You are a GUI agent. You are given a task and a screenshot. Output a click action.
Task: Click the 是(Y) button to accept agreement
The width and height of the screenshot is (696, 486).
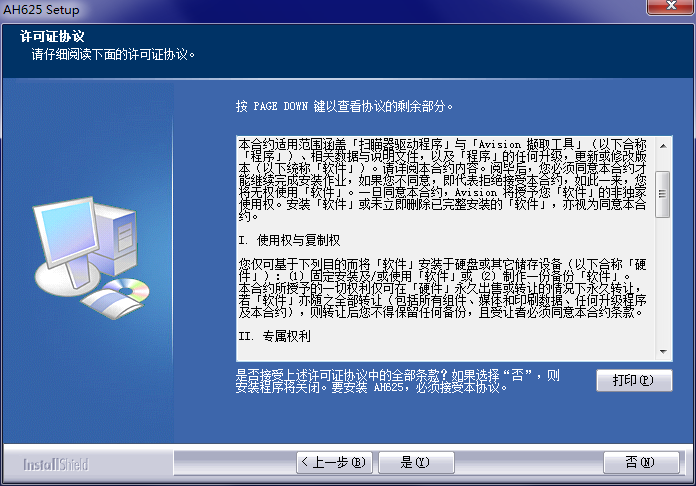(416, 462)
